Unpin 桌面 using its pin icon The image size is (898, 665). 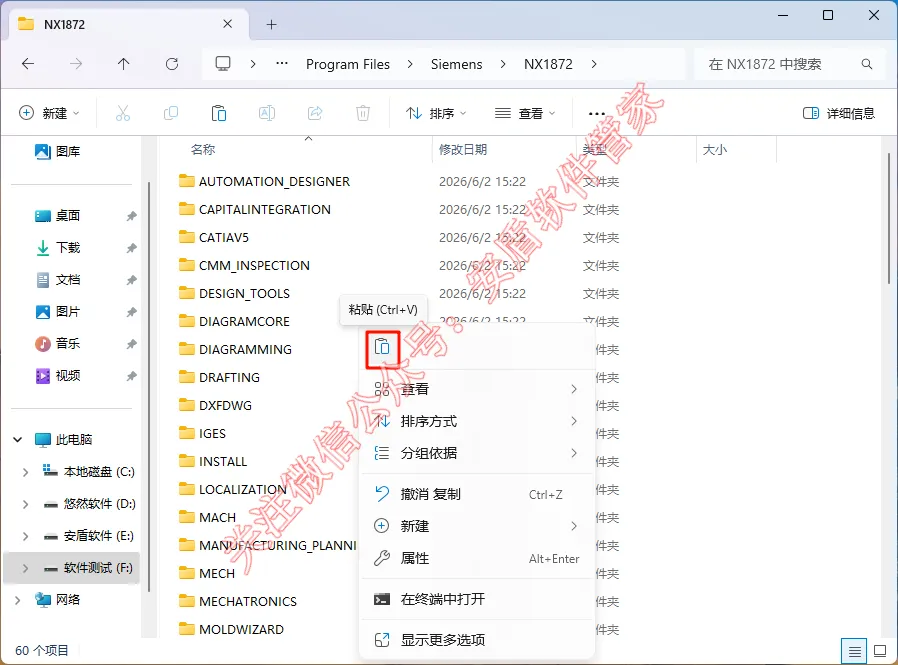click(x=132, y=216)
